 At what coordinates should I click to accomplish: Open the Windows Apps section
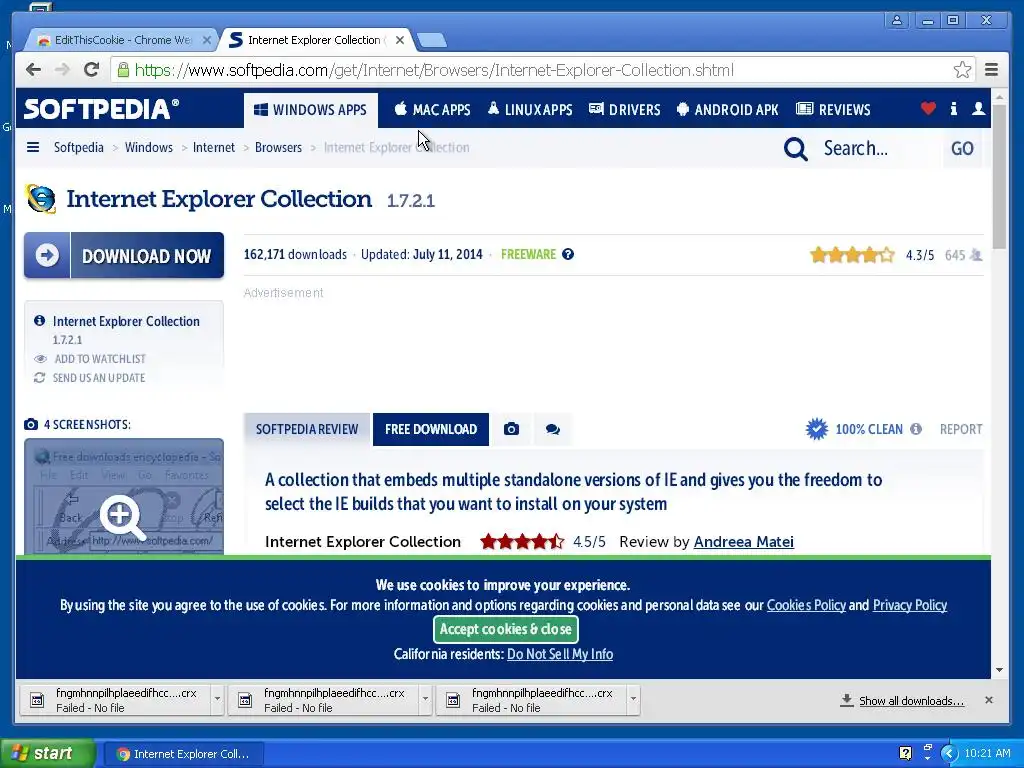[311, 110]
